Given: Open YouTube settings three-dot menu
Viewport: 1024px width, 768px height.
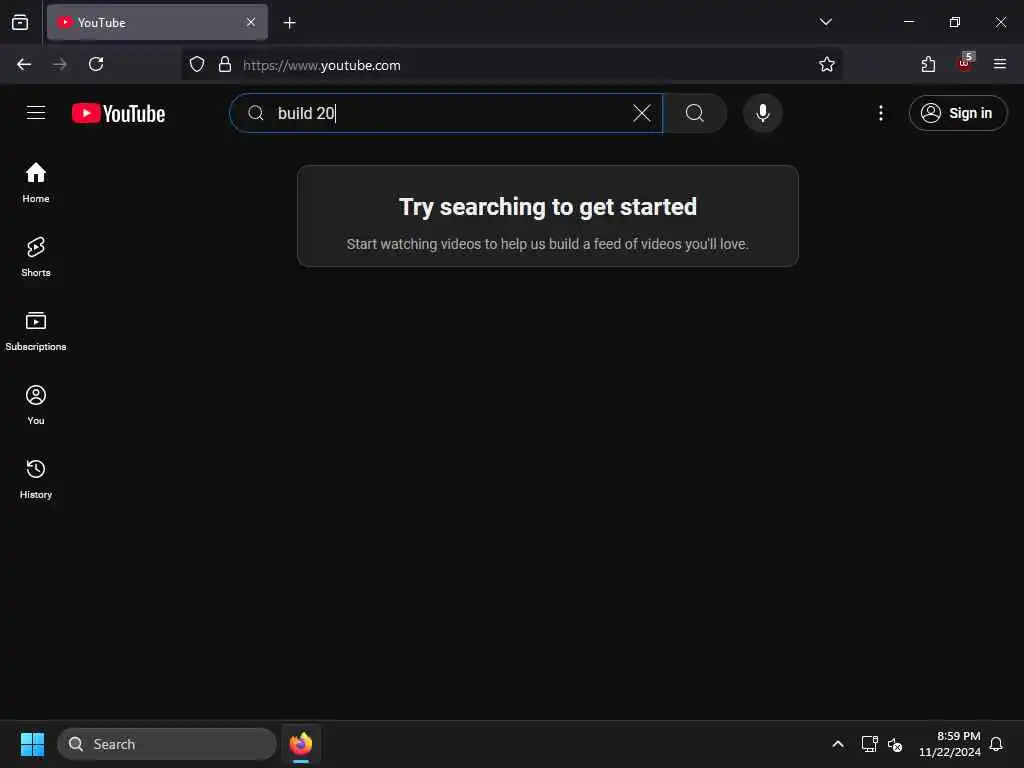Looking at the screenshot, I should pos(880,113).
